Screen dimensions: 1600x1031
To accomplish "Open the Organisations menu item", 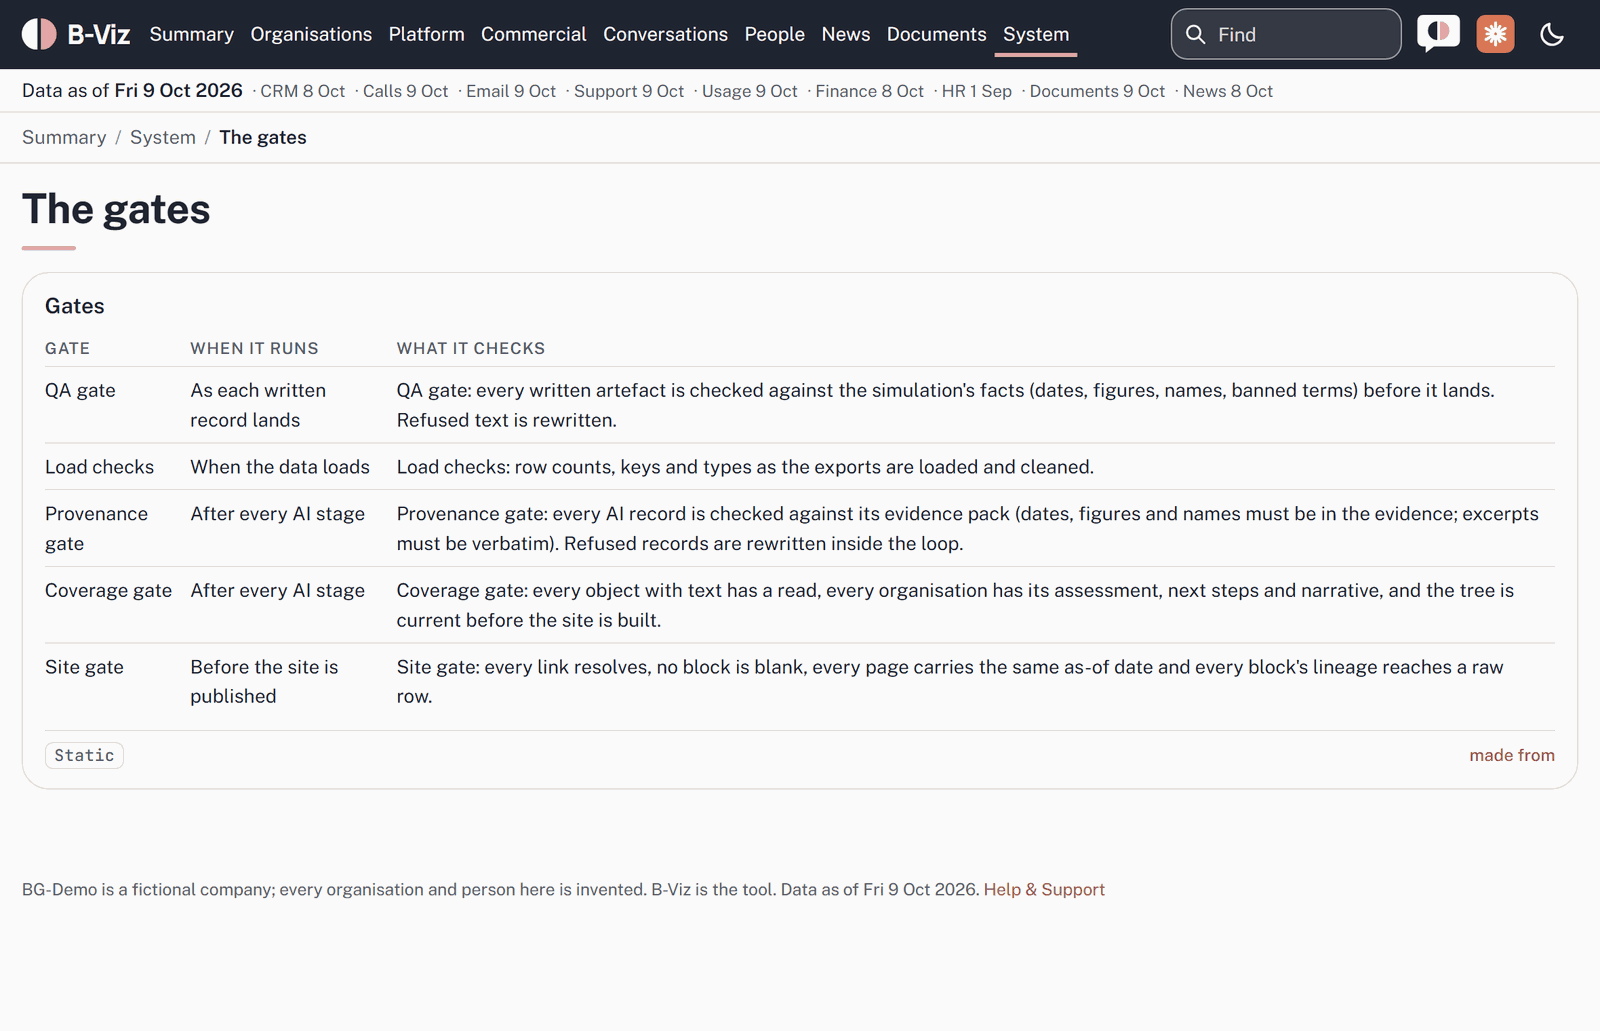I will [x=311, y=34].
